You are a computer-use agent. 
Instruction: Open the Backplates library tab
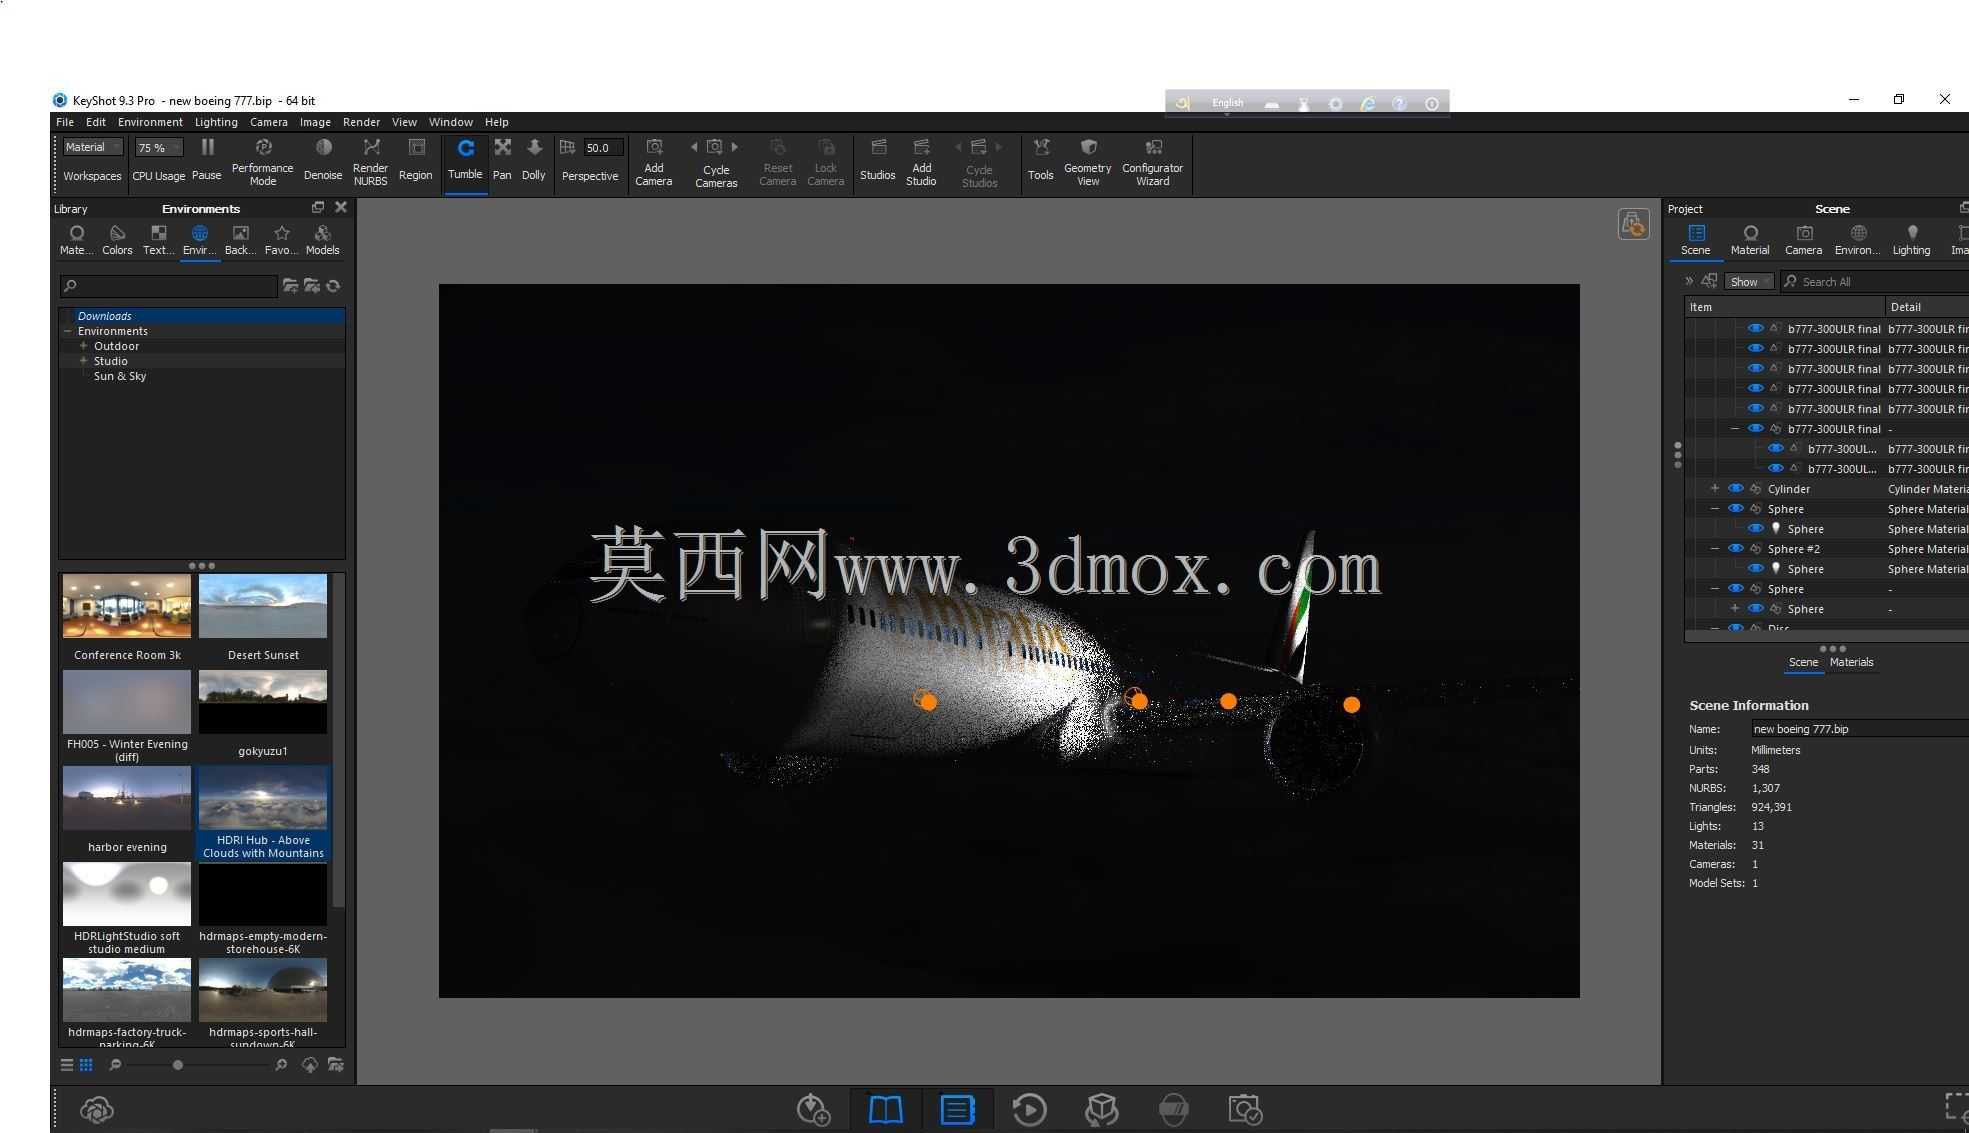tap(240, 240)
